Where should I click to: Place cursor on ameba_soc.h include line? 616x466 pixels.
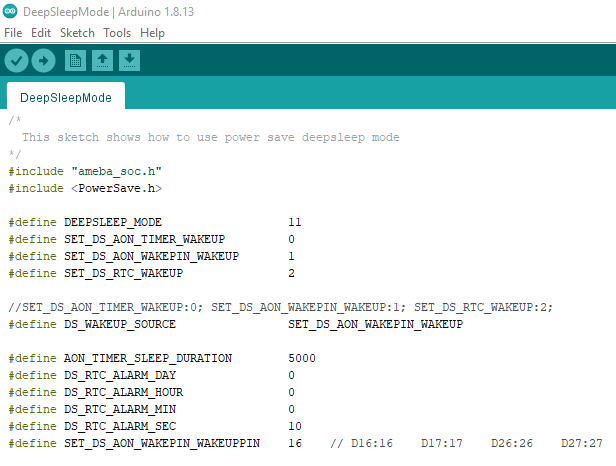[x=85, y=171]
